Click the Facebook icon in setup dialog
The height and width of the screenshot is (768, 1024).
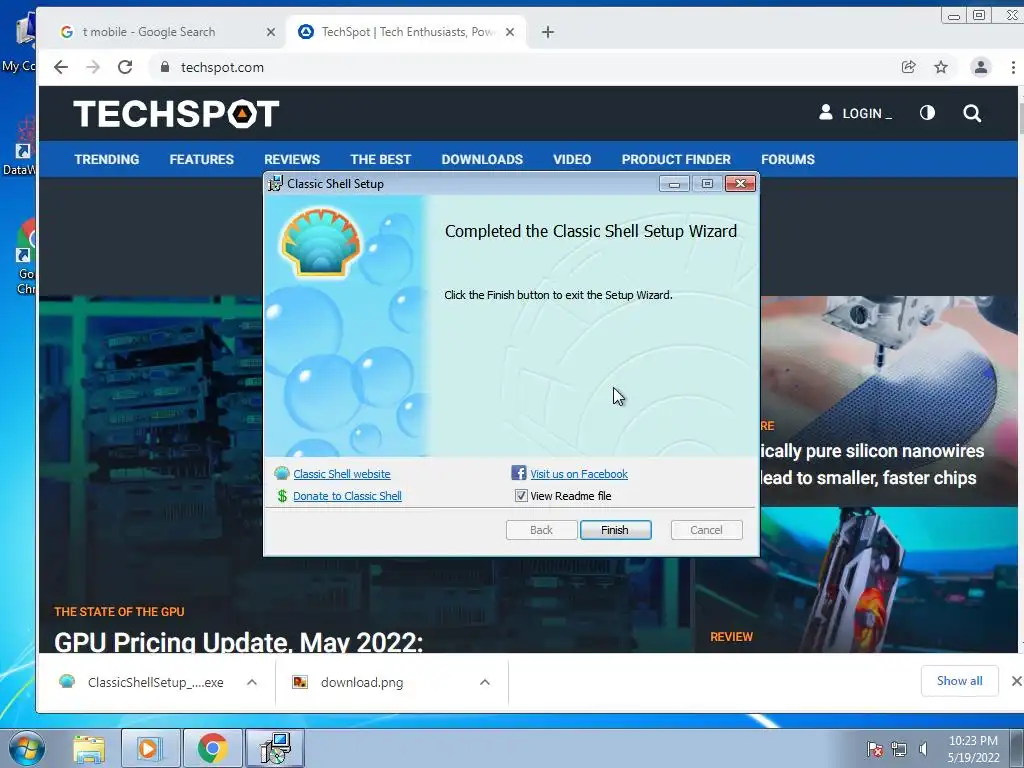pyautogui.click(x=519, y=473)
